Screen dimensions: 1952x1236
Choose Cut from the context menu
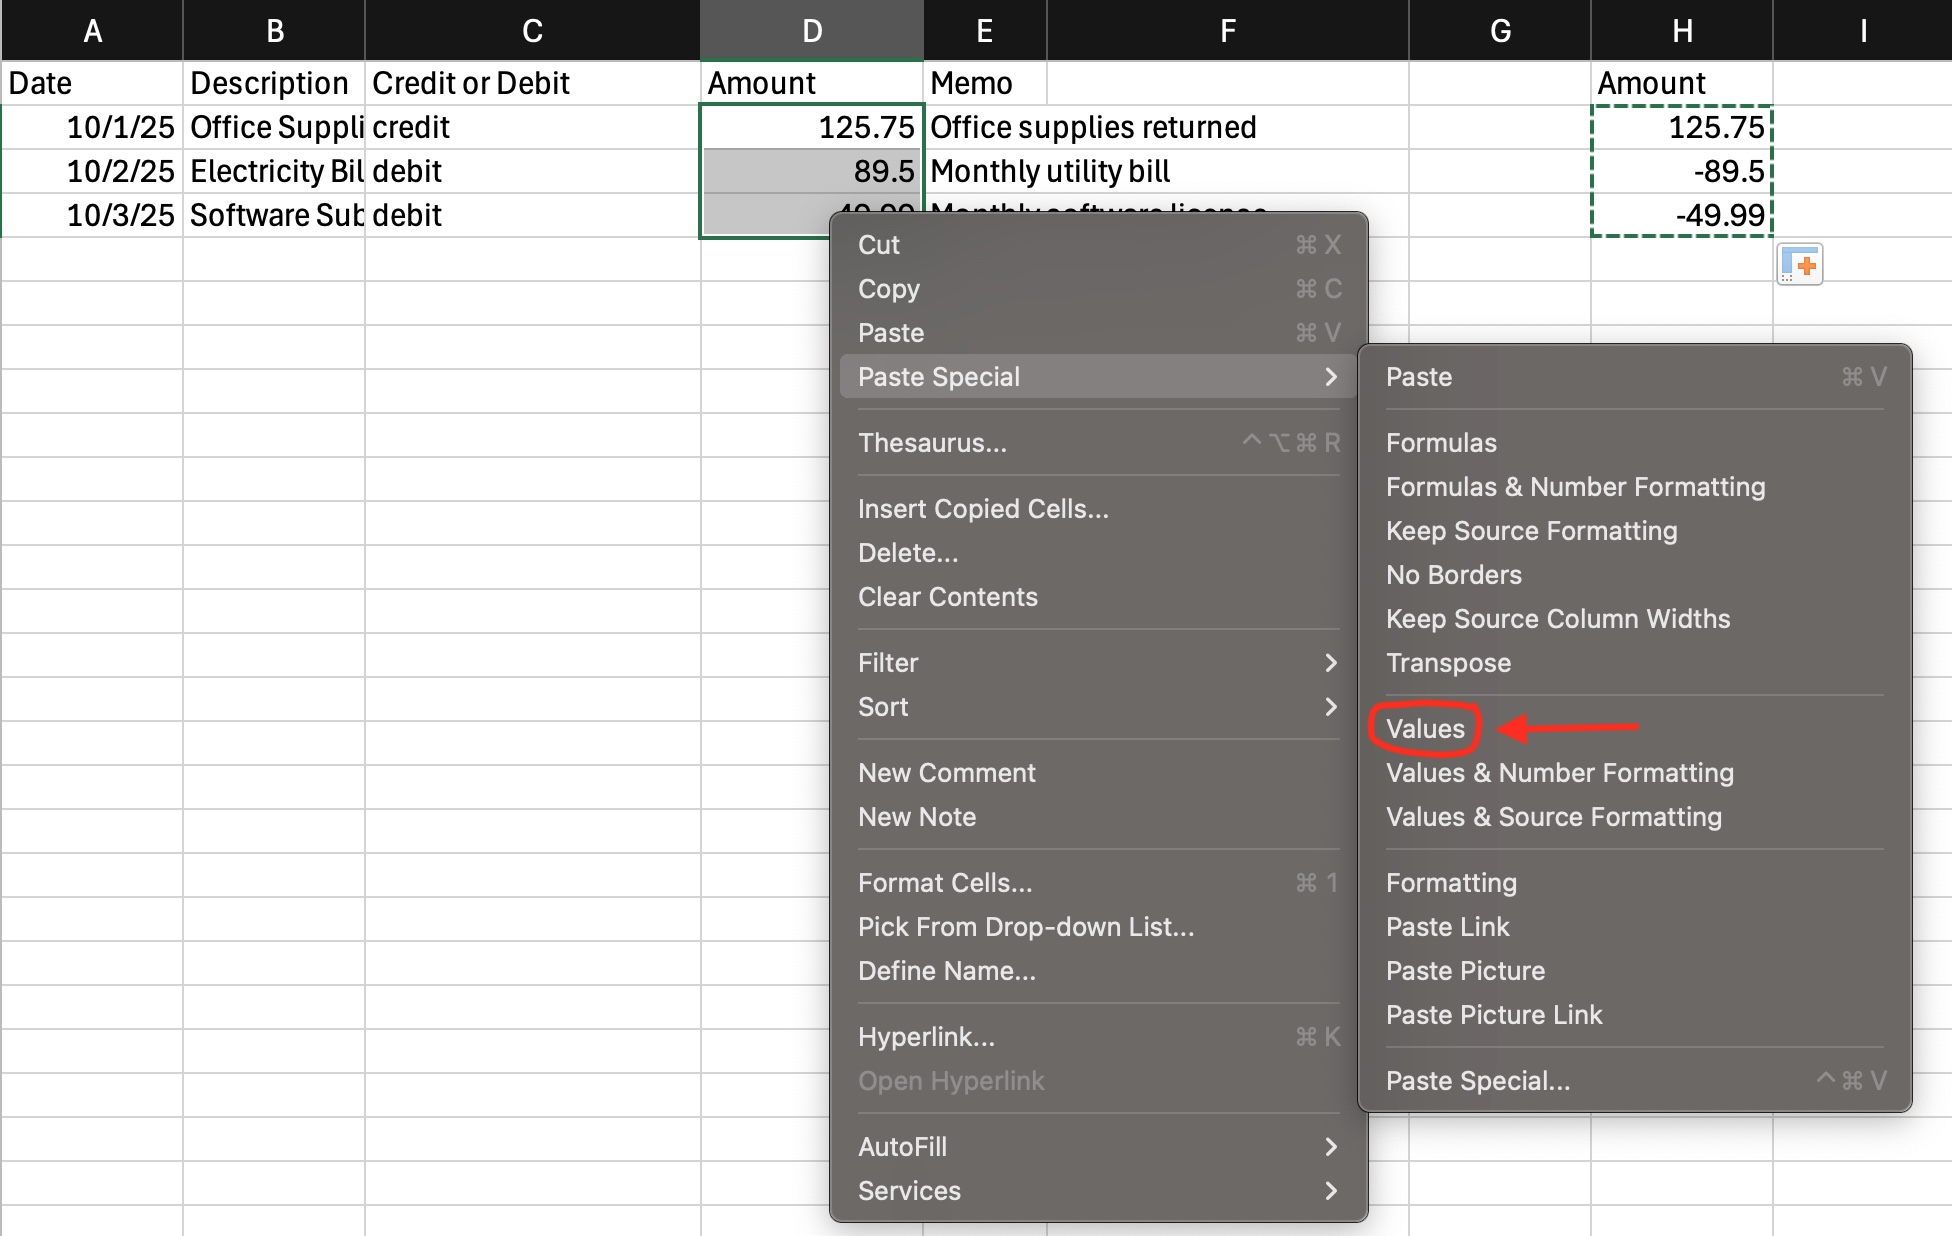(x=1098, y=245)
